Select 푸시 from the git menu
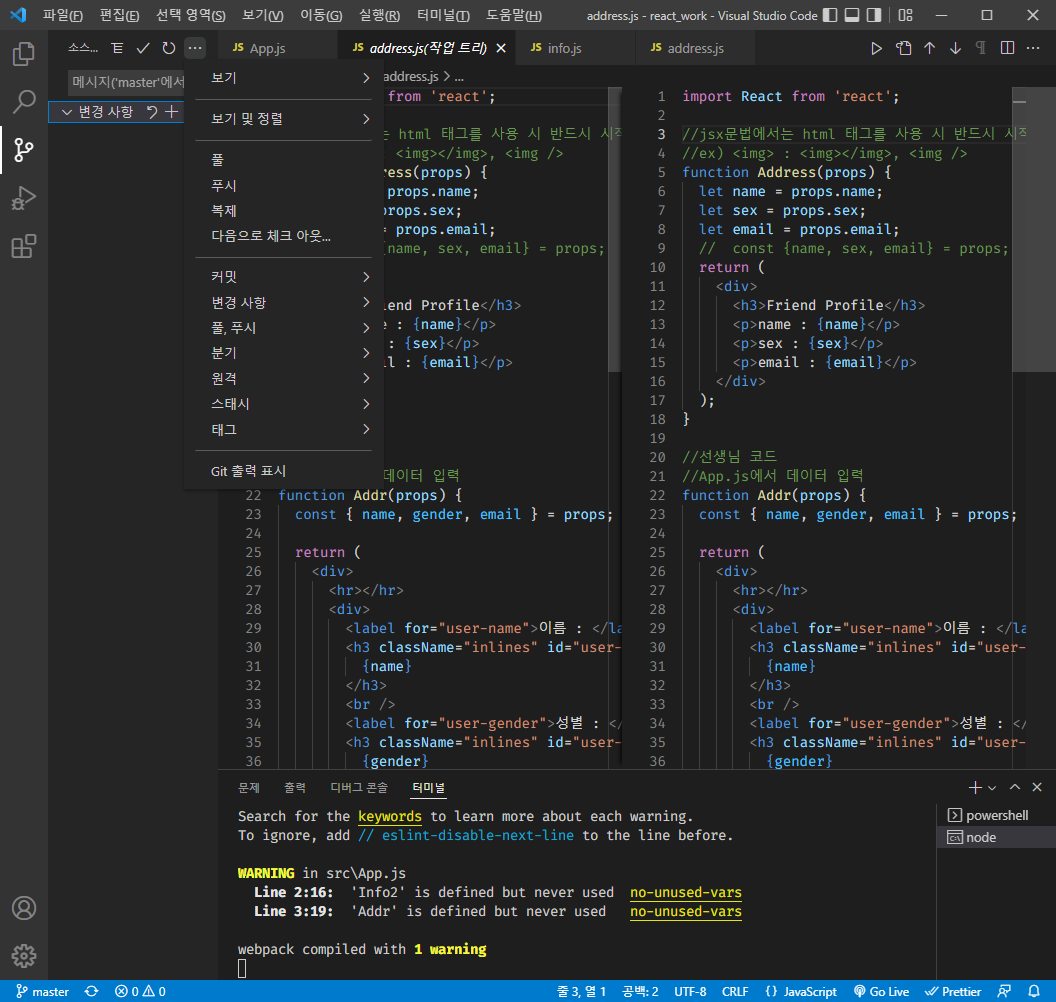 284,186
